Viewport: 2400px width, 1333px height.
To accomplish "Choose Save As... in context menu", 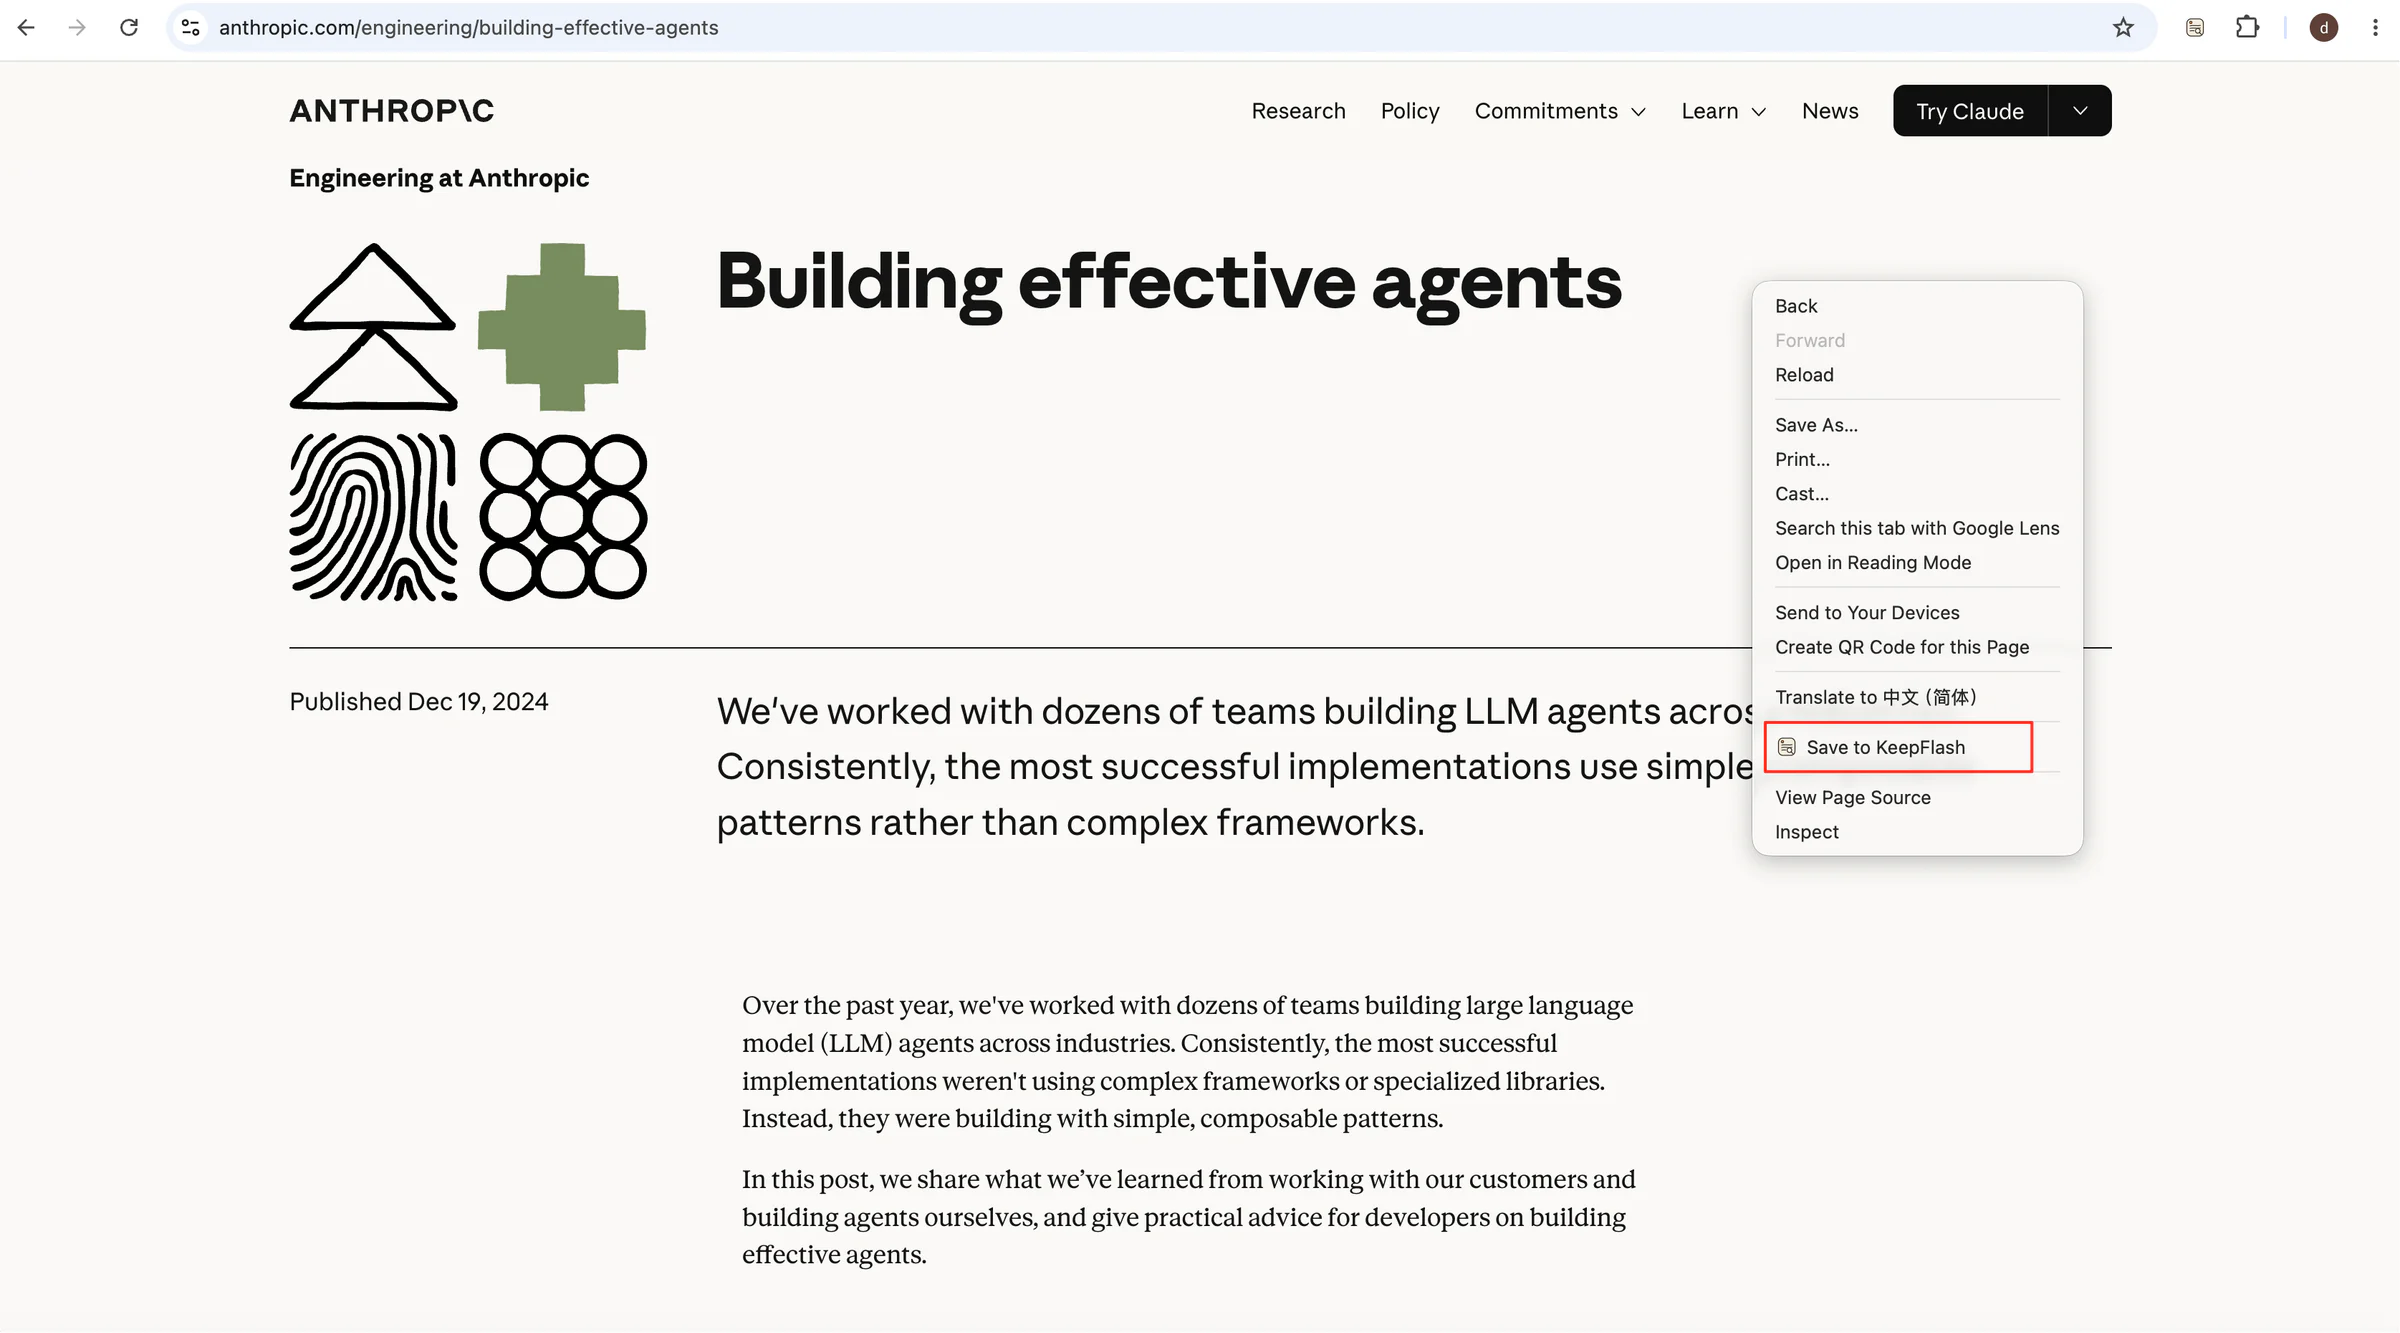I will tap(1917, 425).
